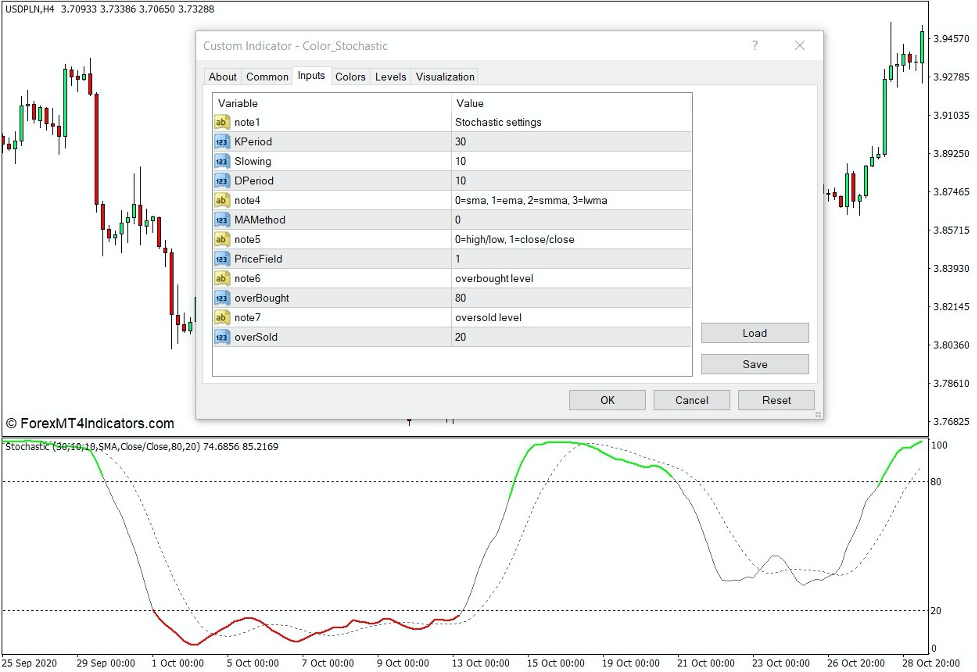
Task: Open the Levels tab
Action: point(390,77)
